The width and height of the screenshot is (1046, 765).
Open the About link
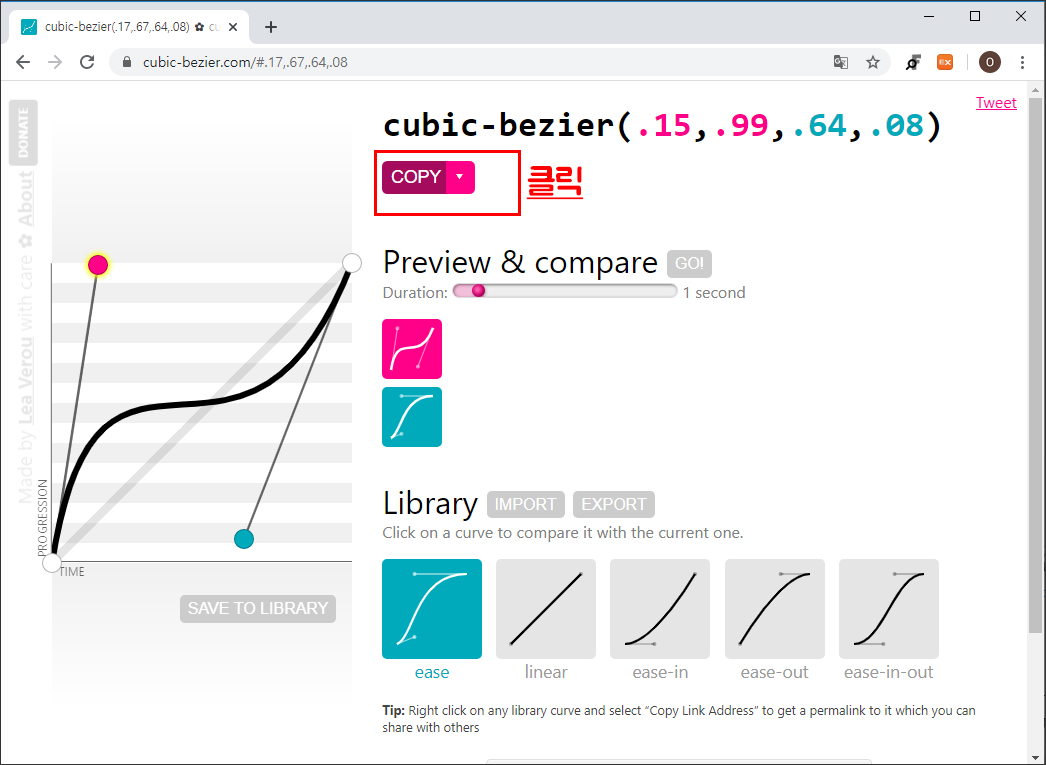[x=25, y=199]
